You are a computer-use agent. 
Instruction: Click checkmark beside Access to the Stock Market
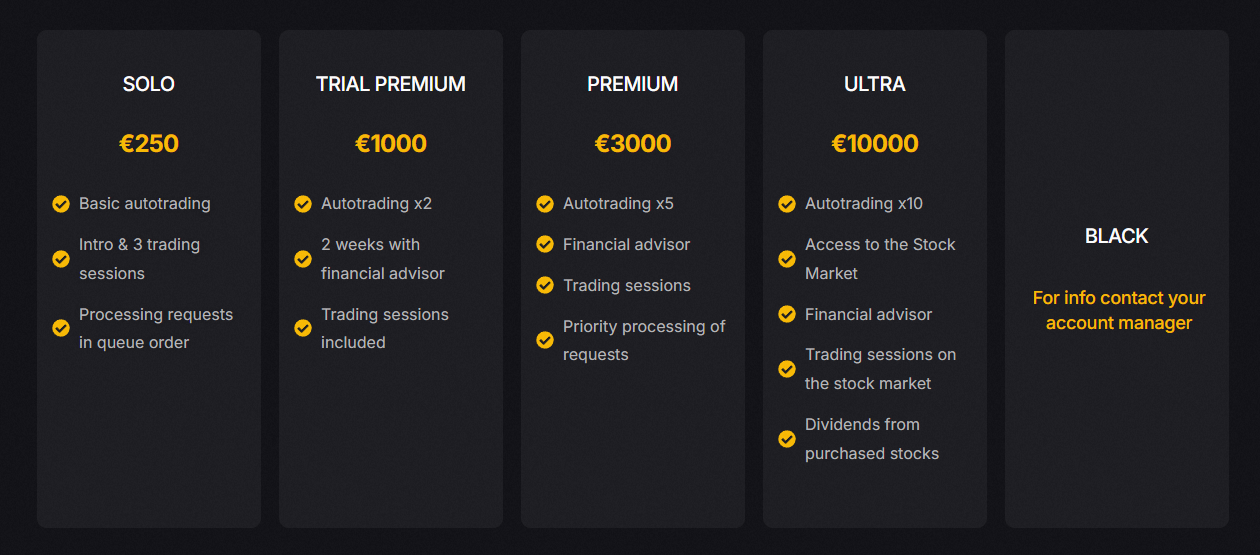[787, 259]
